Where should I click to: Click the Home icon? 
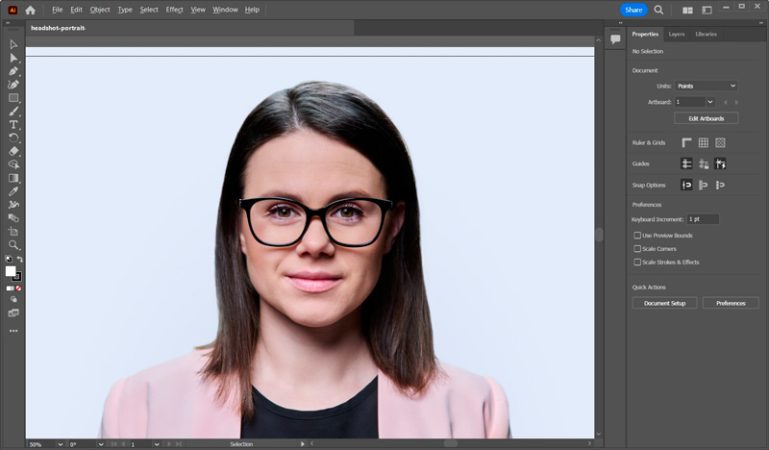pyautogui.click(x=30, y=10)
